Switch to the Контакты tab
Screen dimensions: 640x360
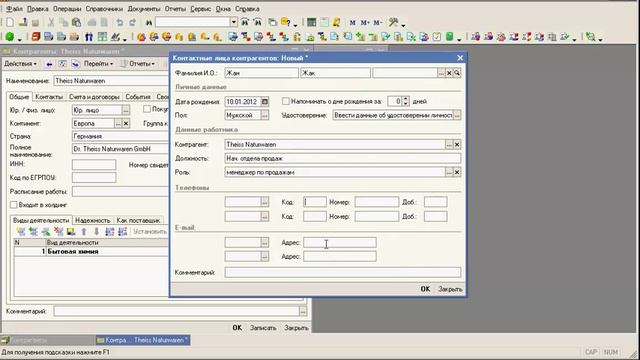tap(49, 97)
